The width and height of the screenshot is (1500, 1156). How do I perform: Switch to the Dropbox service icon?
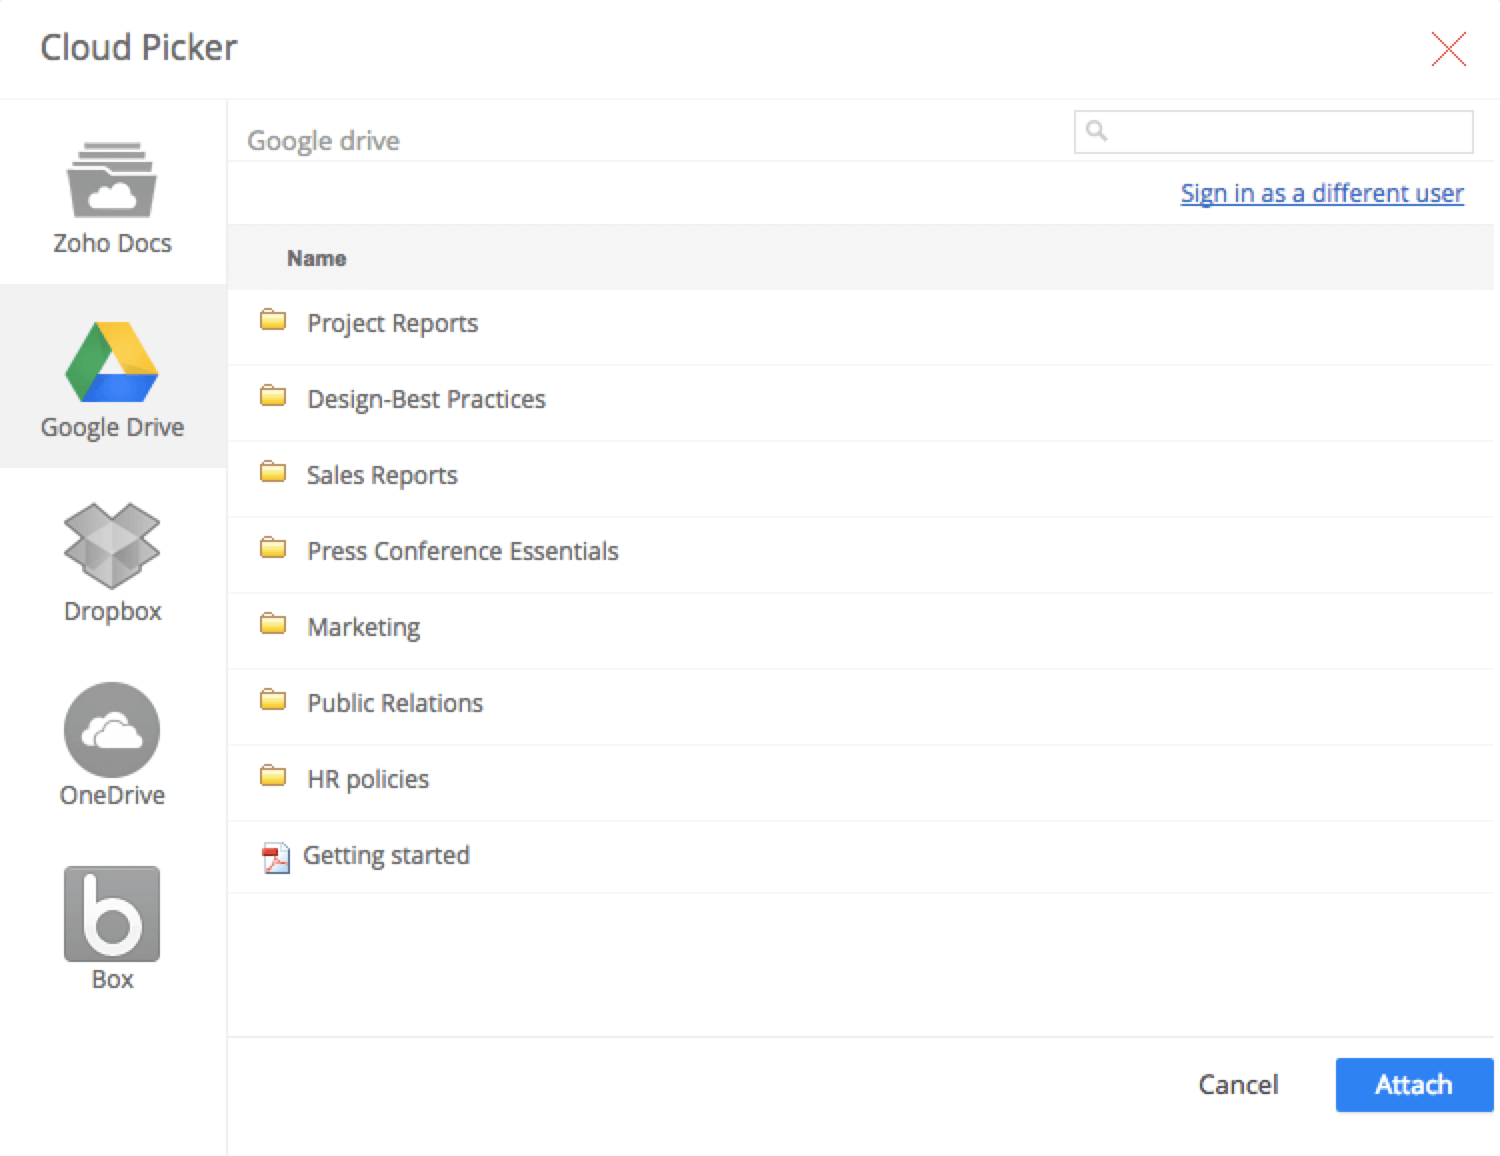click(112, 546)
